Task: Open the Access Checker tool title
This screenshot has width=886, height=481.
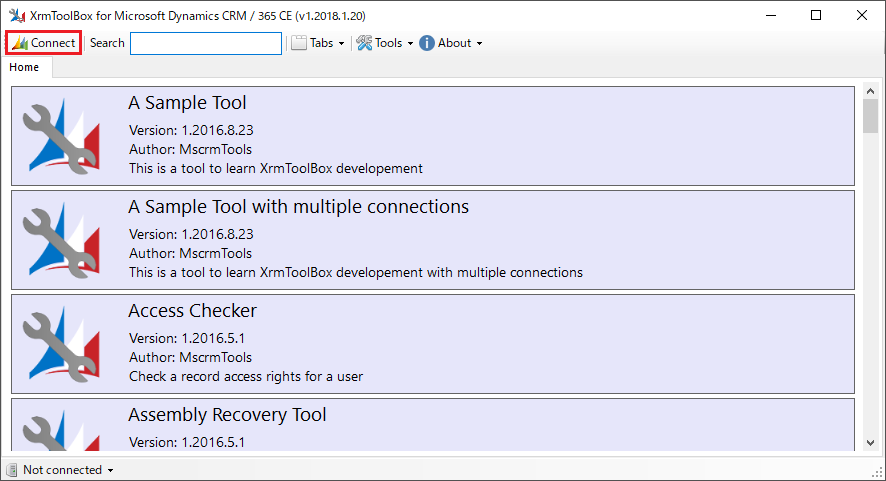Action: click(x=192, y=311)
